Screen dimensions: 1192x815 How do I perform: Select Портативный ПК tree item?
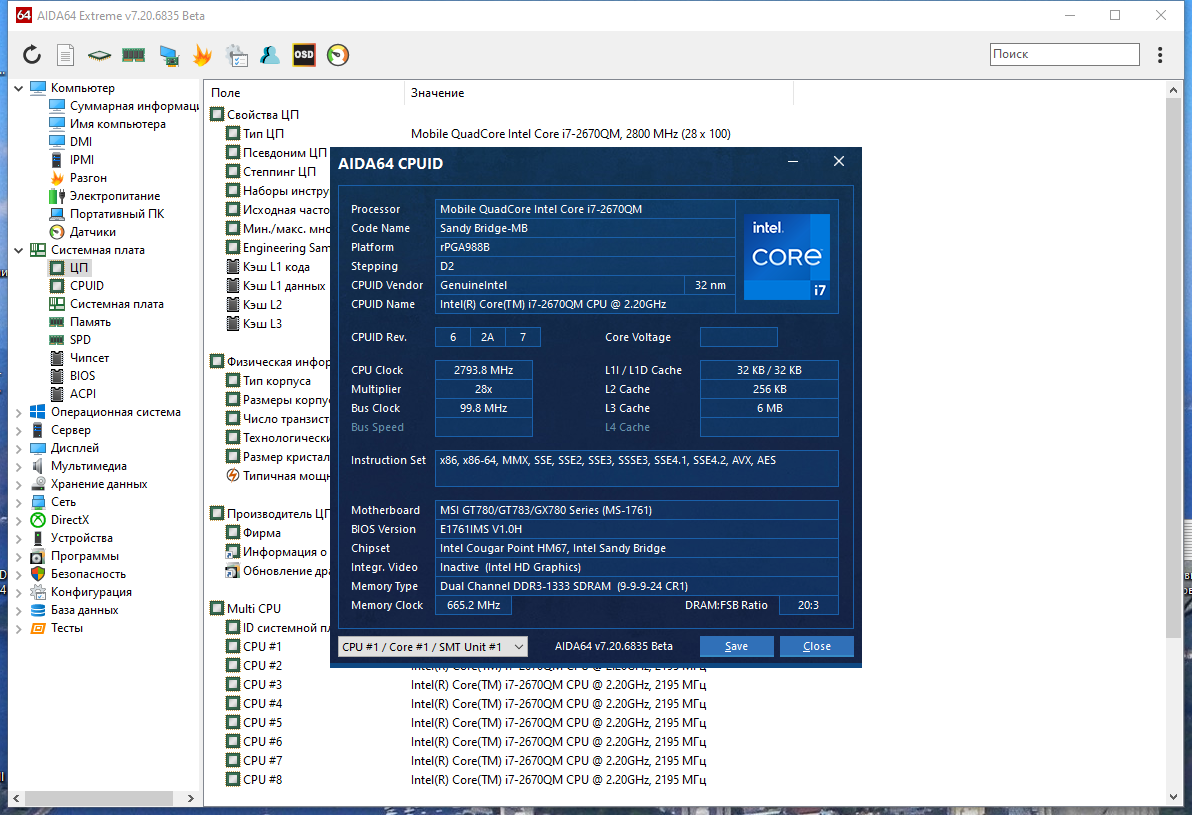(x=106, y=214)
